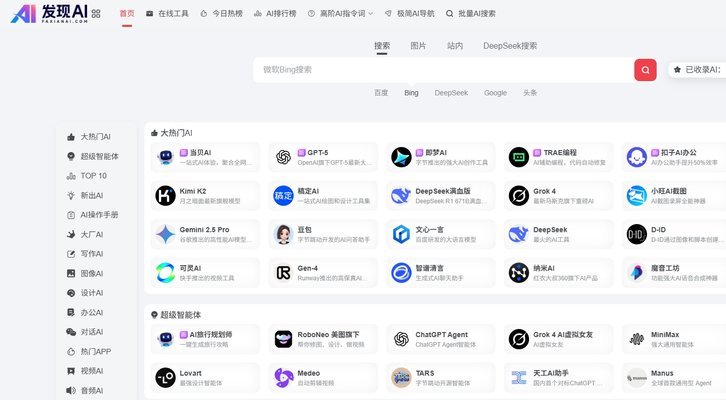The width and height of the screenshot is (726, 400).
Task: Open AI排行榜 in the top navigation
Action: [x=275, y=14]
